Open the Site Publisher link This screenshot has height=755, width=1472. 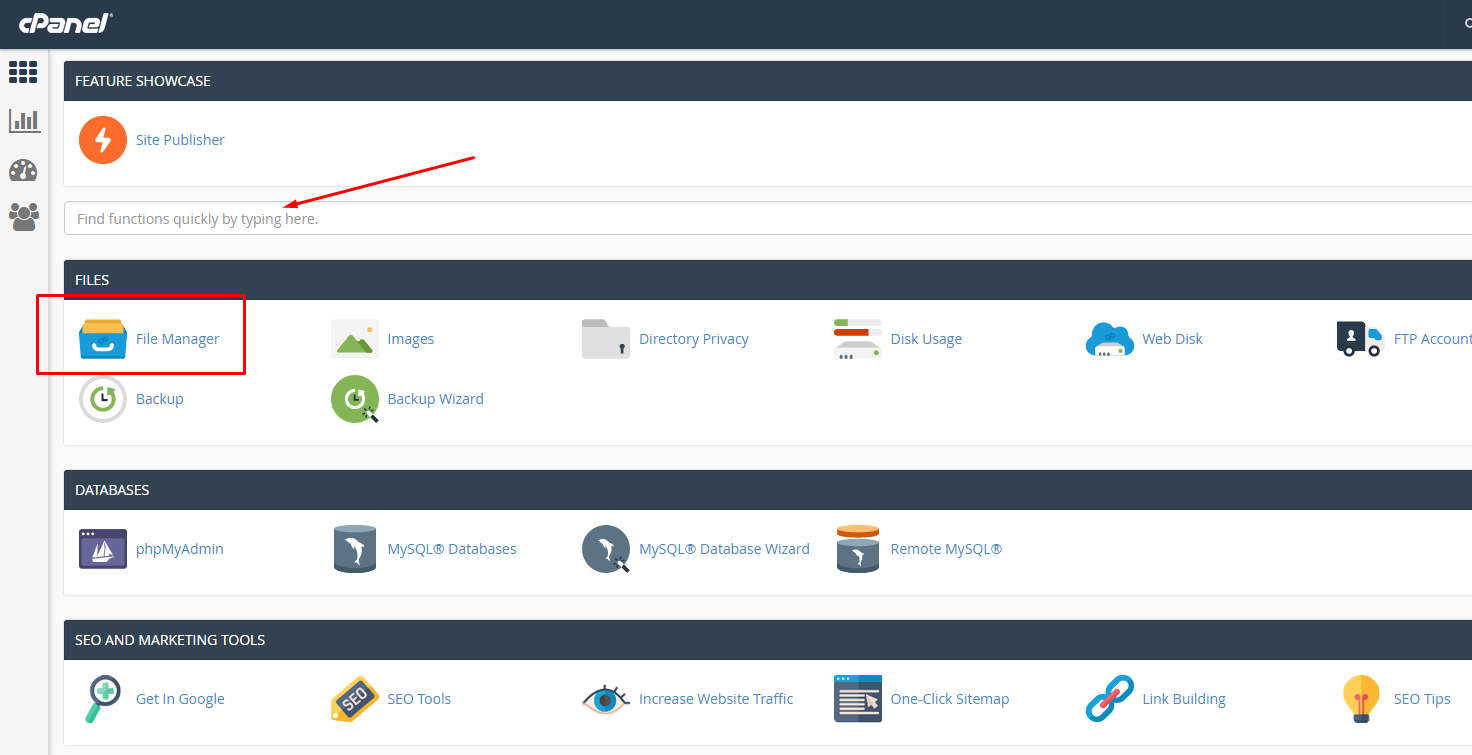pyautogui.click(x=180, y=140)
